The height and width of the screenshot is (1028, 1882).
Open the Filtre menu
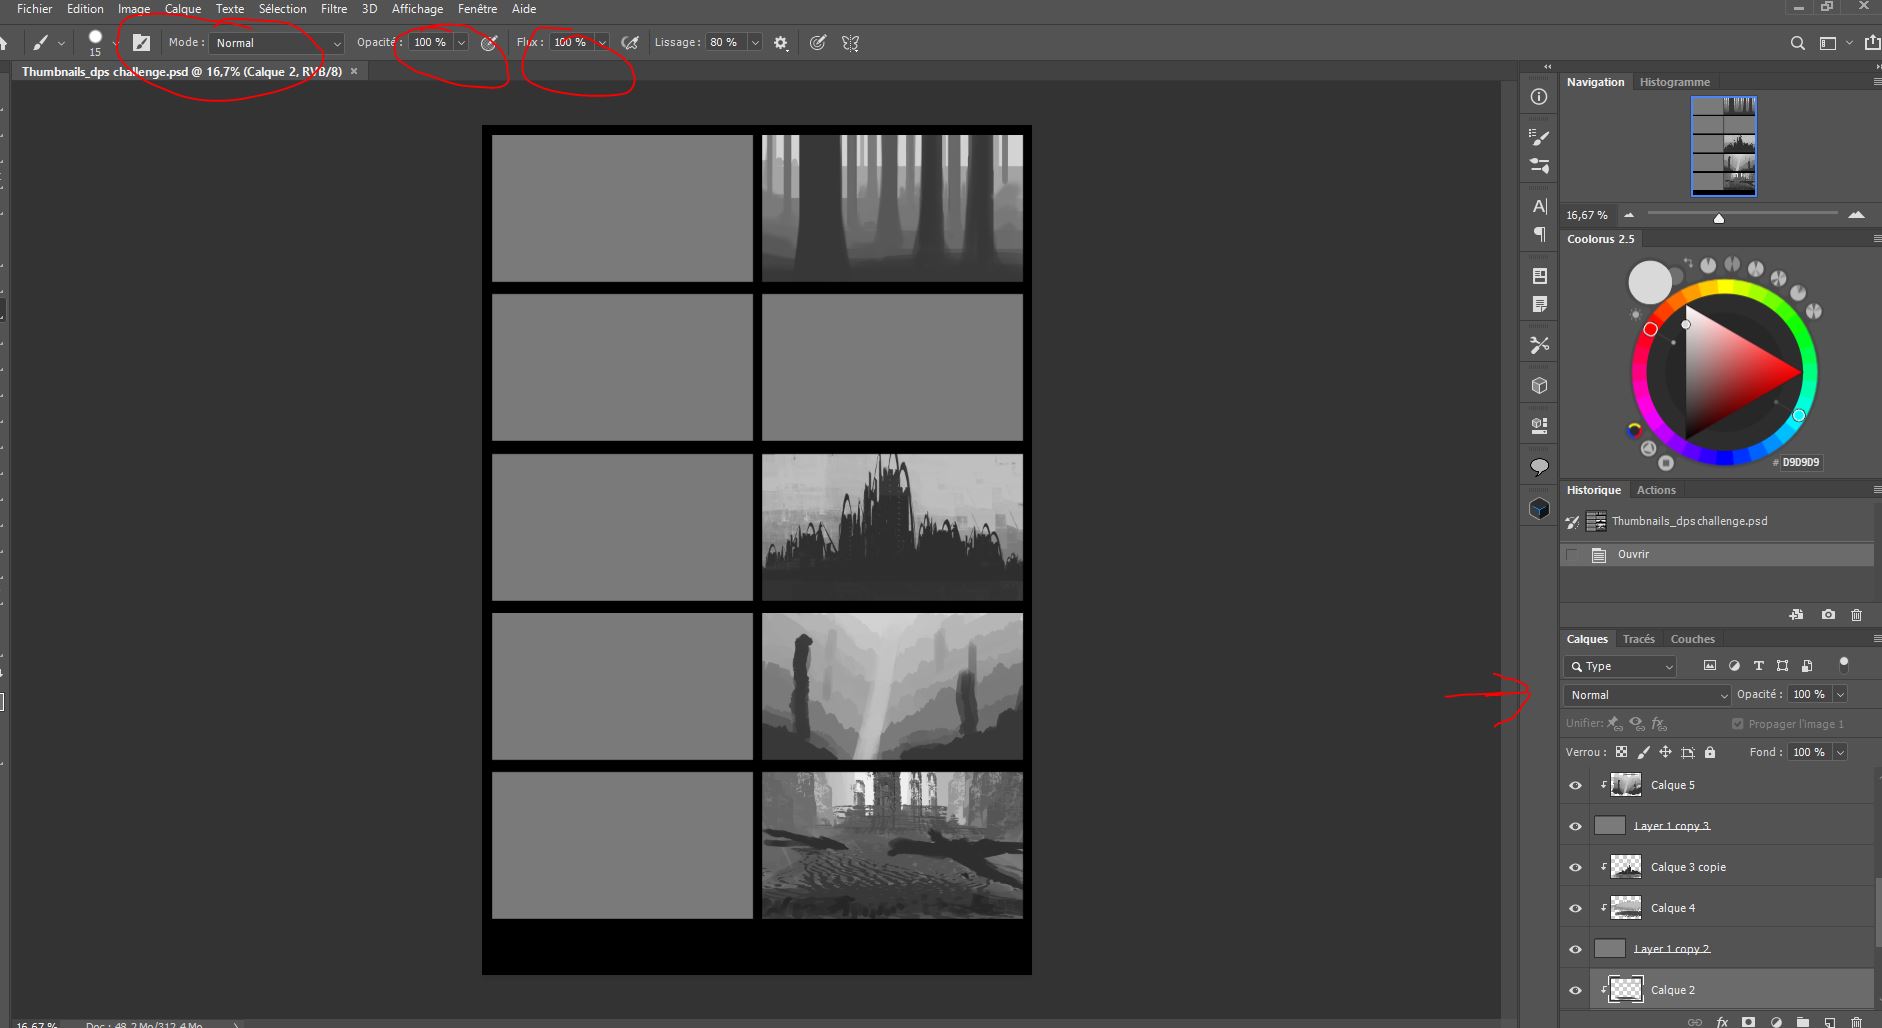pos(333,9)
